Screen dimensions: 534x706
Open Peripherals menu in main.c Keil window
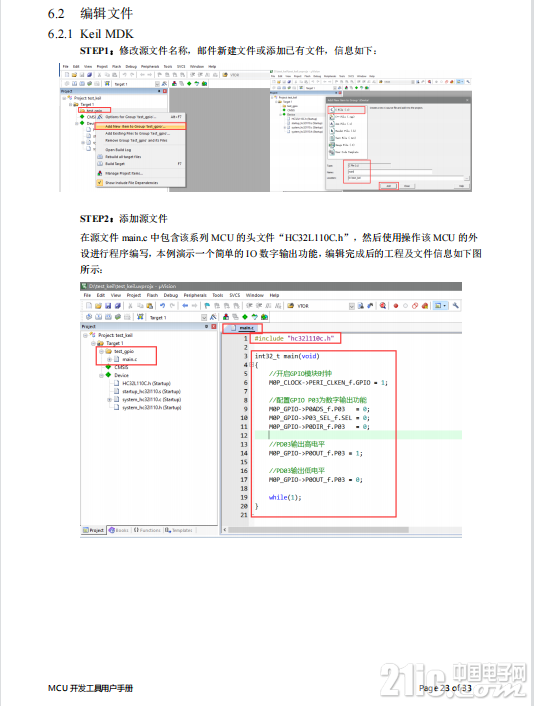tap(195, 295)
